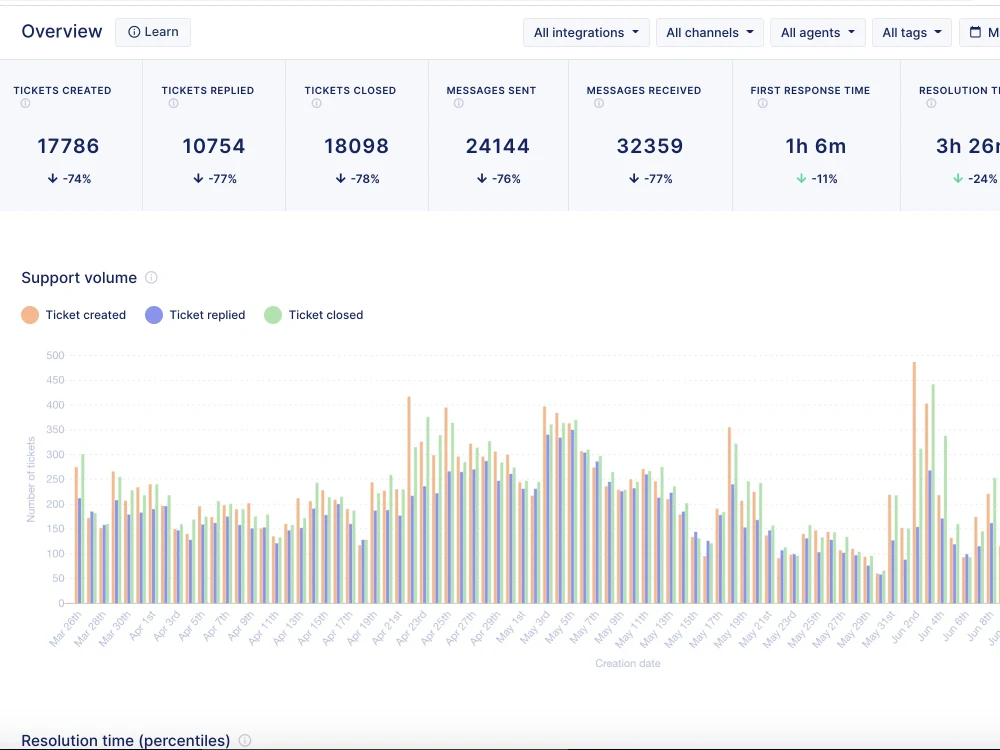Click the Learn button
Screen dimensions: 1000x750
pyautogui.click(x=153, y=32)
